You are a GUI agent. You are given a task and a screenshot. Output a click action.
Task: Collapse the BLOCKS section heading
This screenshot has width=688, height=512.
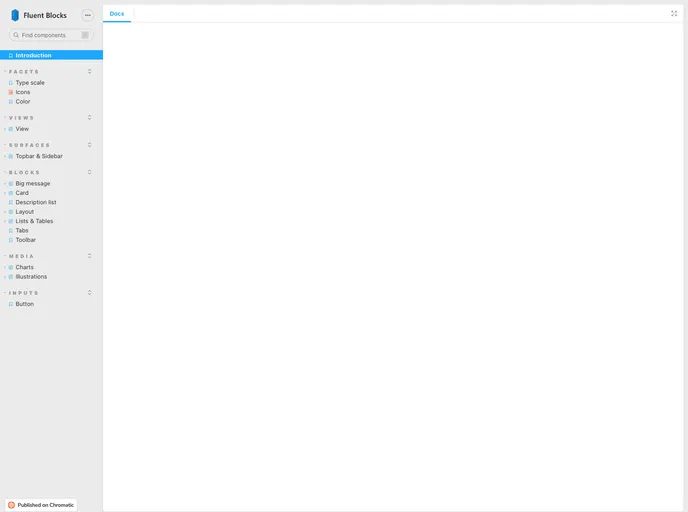24,172
